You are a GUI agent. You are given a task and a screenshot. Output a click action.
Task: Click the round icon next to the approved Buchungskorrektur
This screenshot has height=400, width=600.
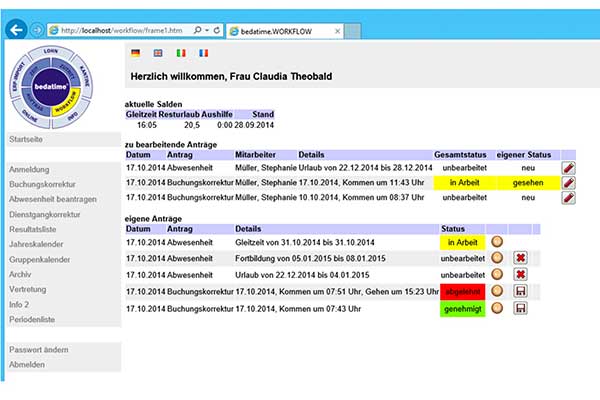(497, 308)
